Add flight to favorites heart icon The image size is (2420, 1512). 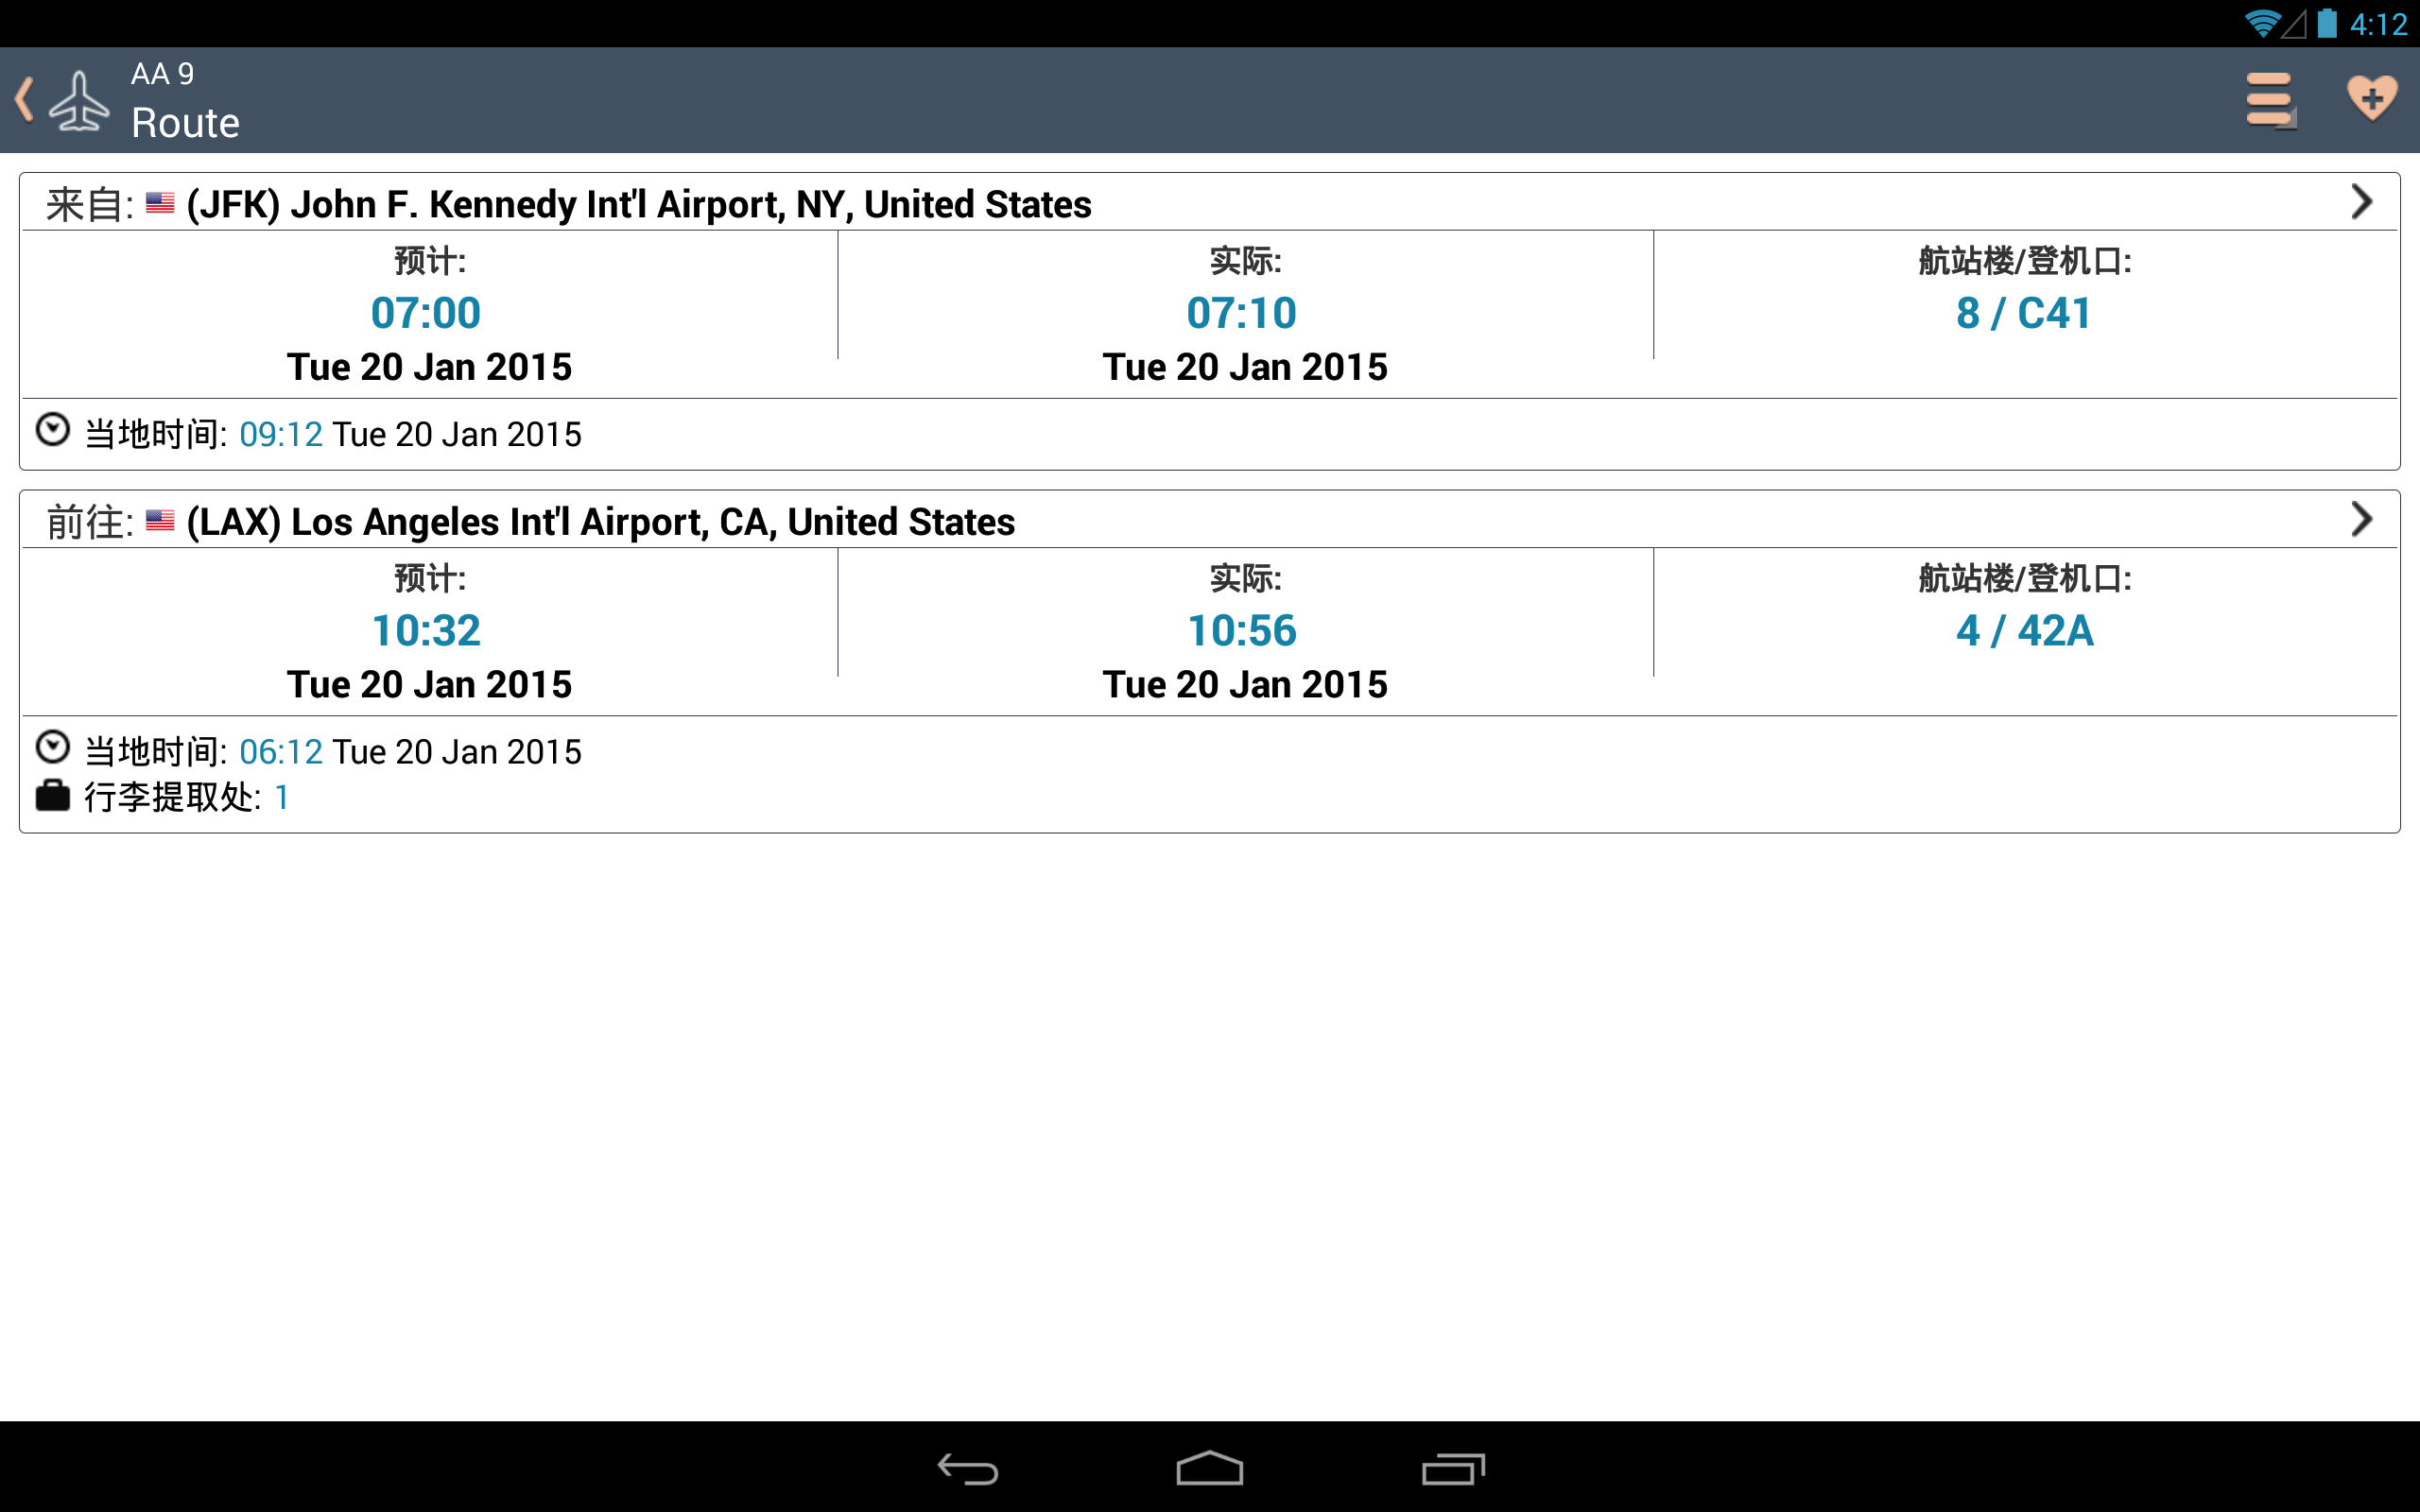2371,99
